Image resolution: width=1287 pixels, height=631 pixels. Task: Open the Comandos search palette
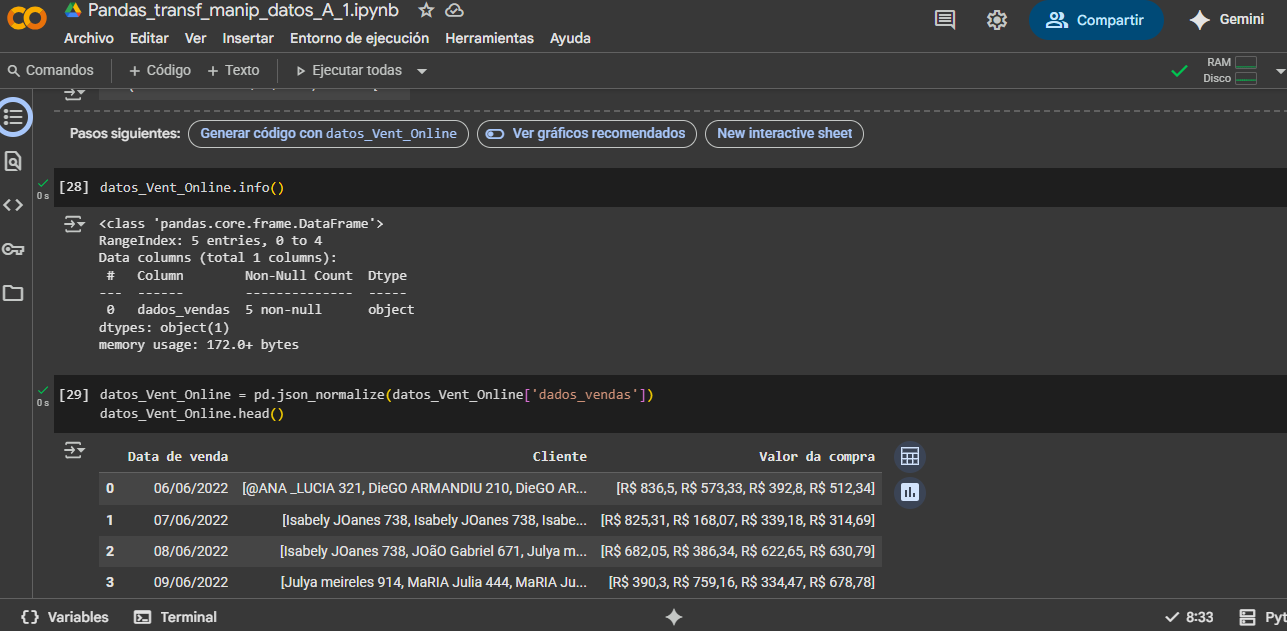click(50, 70)
